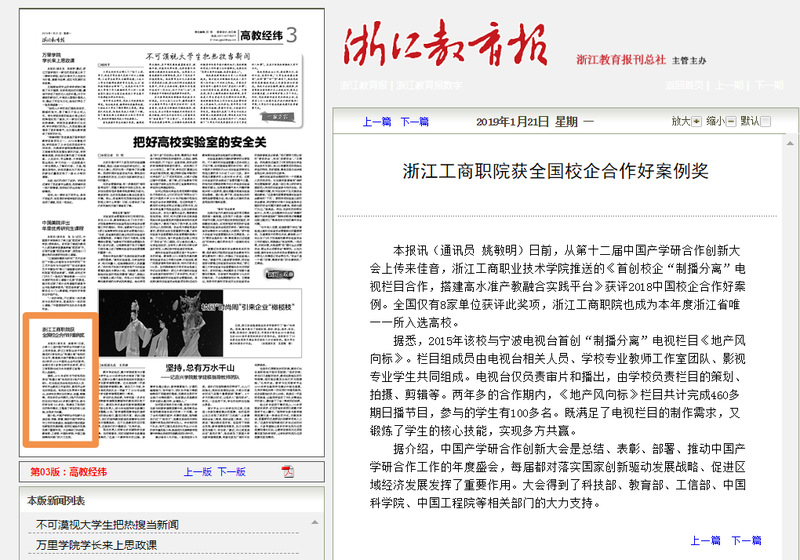This screenshot has height=560, width=800.
Task: Toggle the default (默认) font size box
Action: [766, 121]
